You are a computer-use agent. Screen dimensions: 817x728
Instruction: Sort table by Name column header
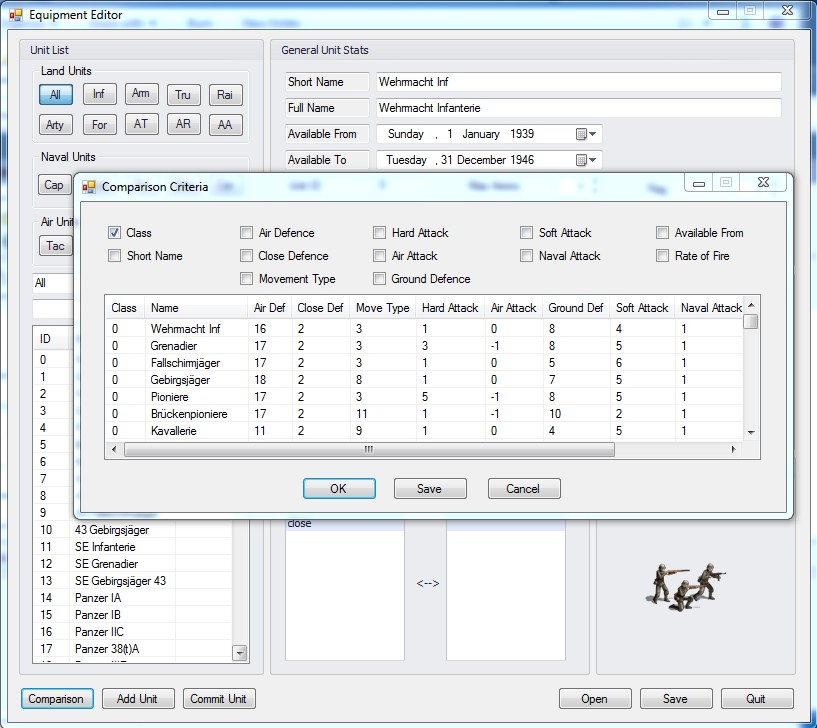click(195, 308)
